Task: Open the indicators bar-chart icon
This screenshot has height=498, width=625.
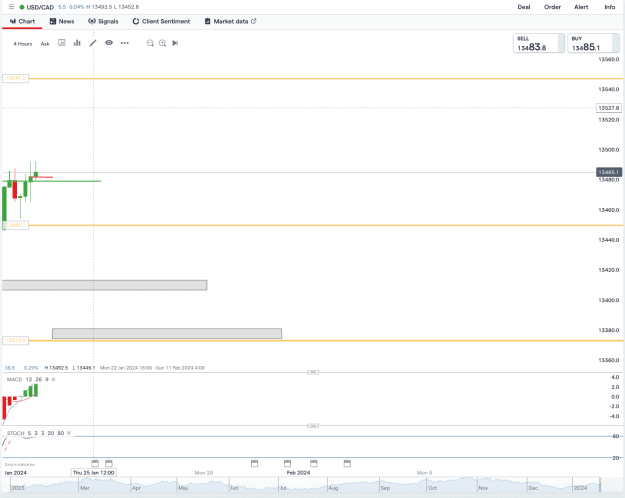Action: [77, 43]
